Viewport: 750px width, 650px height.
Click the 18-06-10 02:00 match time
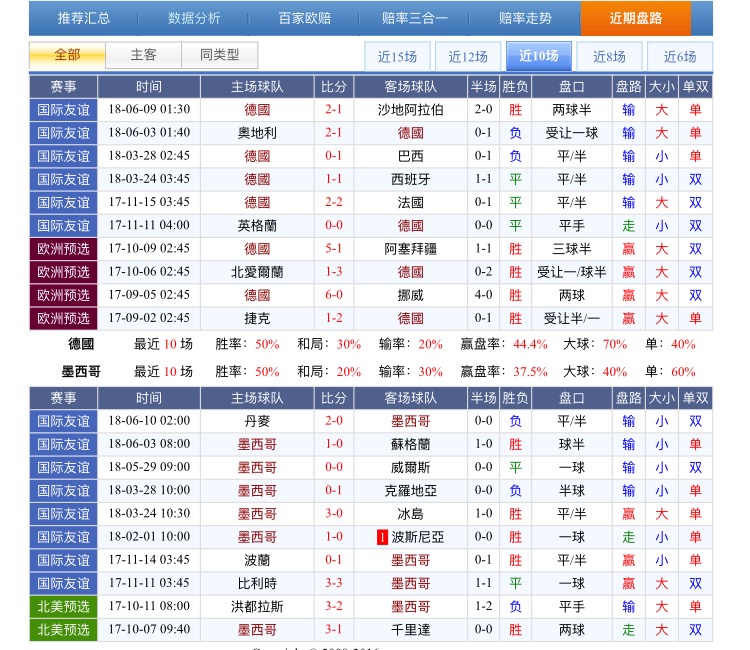point(149,421)
